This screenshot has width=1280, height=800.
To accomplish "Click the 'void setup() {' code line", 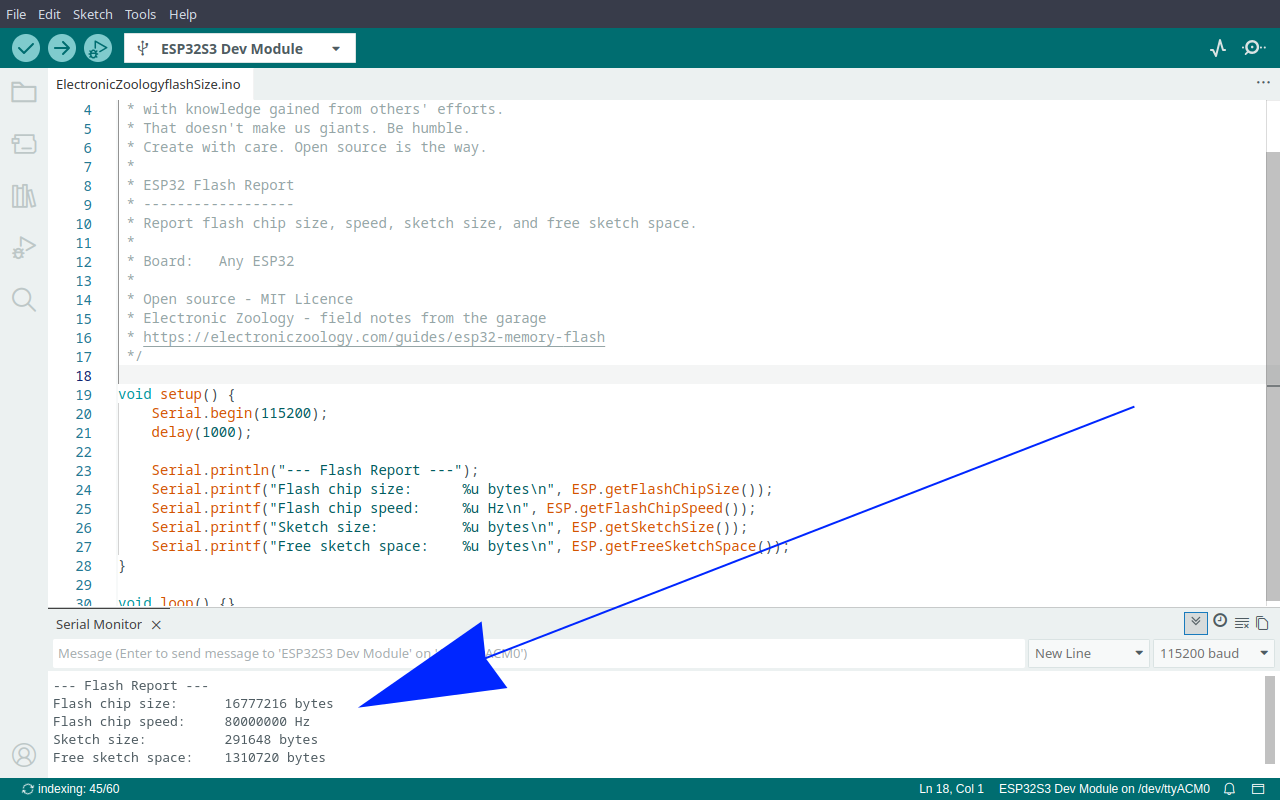I will click(177, 394).
